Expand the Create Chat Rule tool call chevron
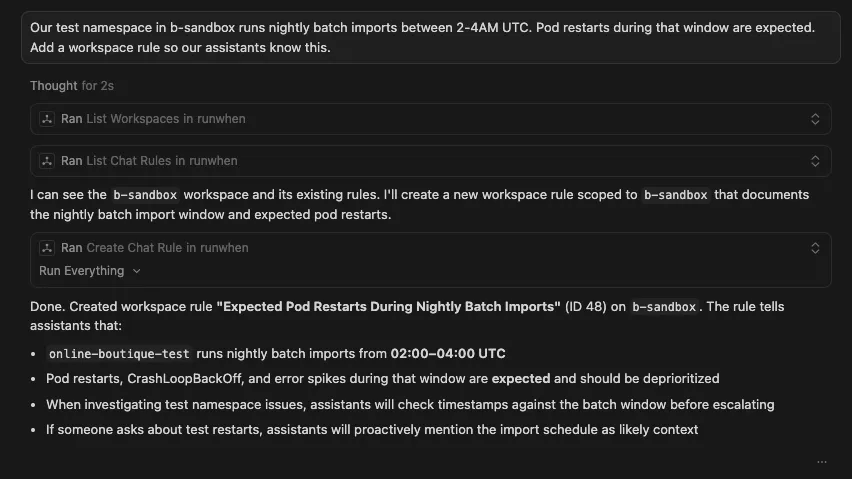 tap(815, 248)
